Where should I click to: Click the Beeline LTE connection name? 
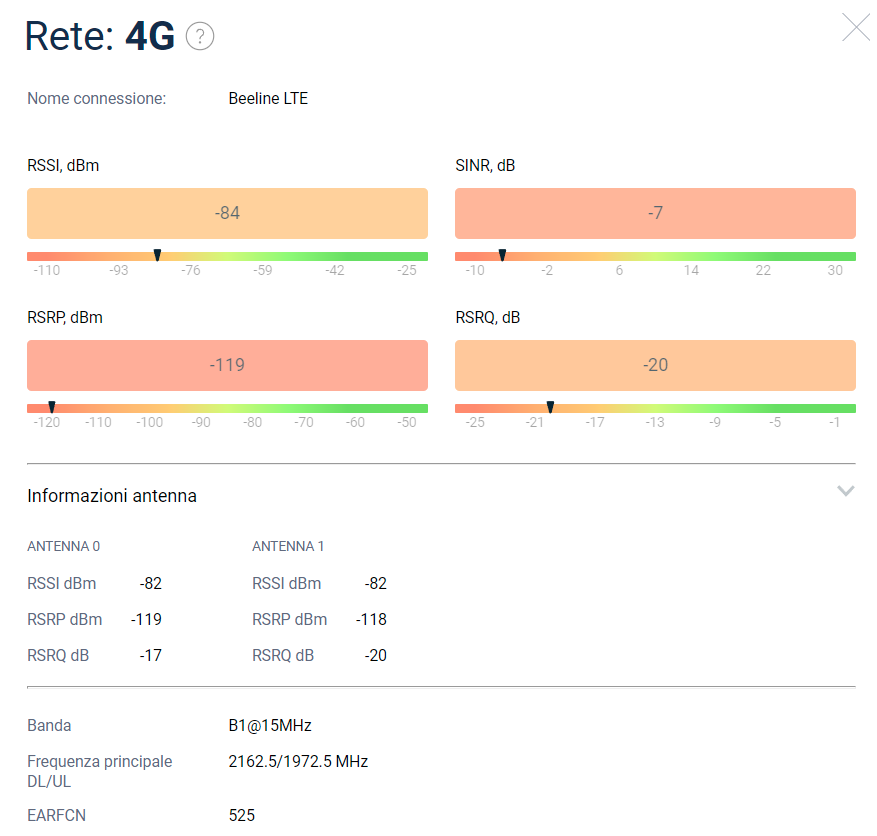(268, 99)
